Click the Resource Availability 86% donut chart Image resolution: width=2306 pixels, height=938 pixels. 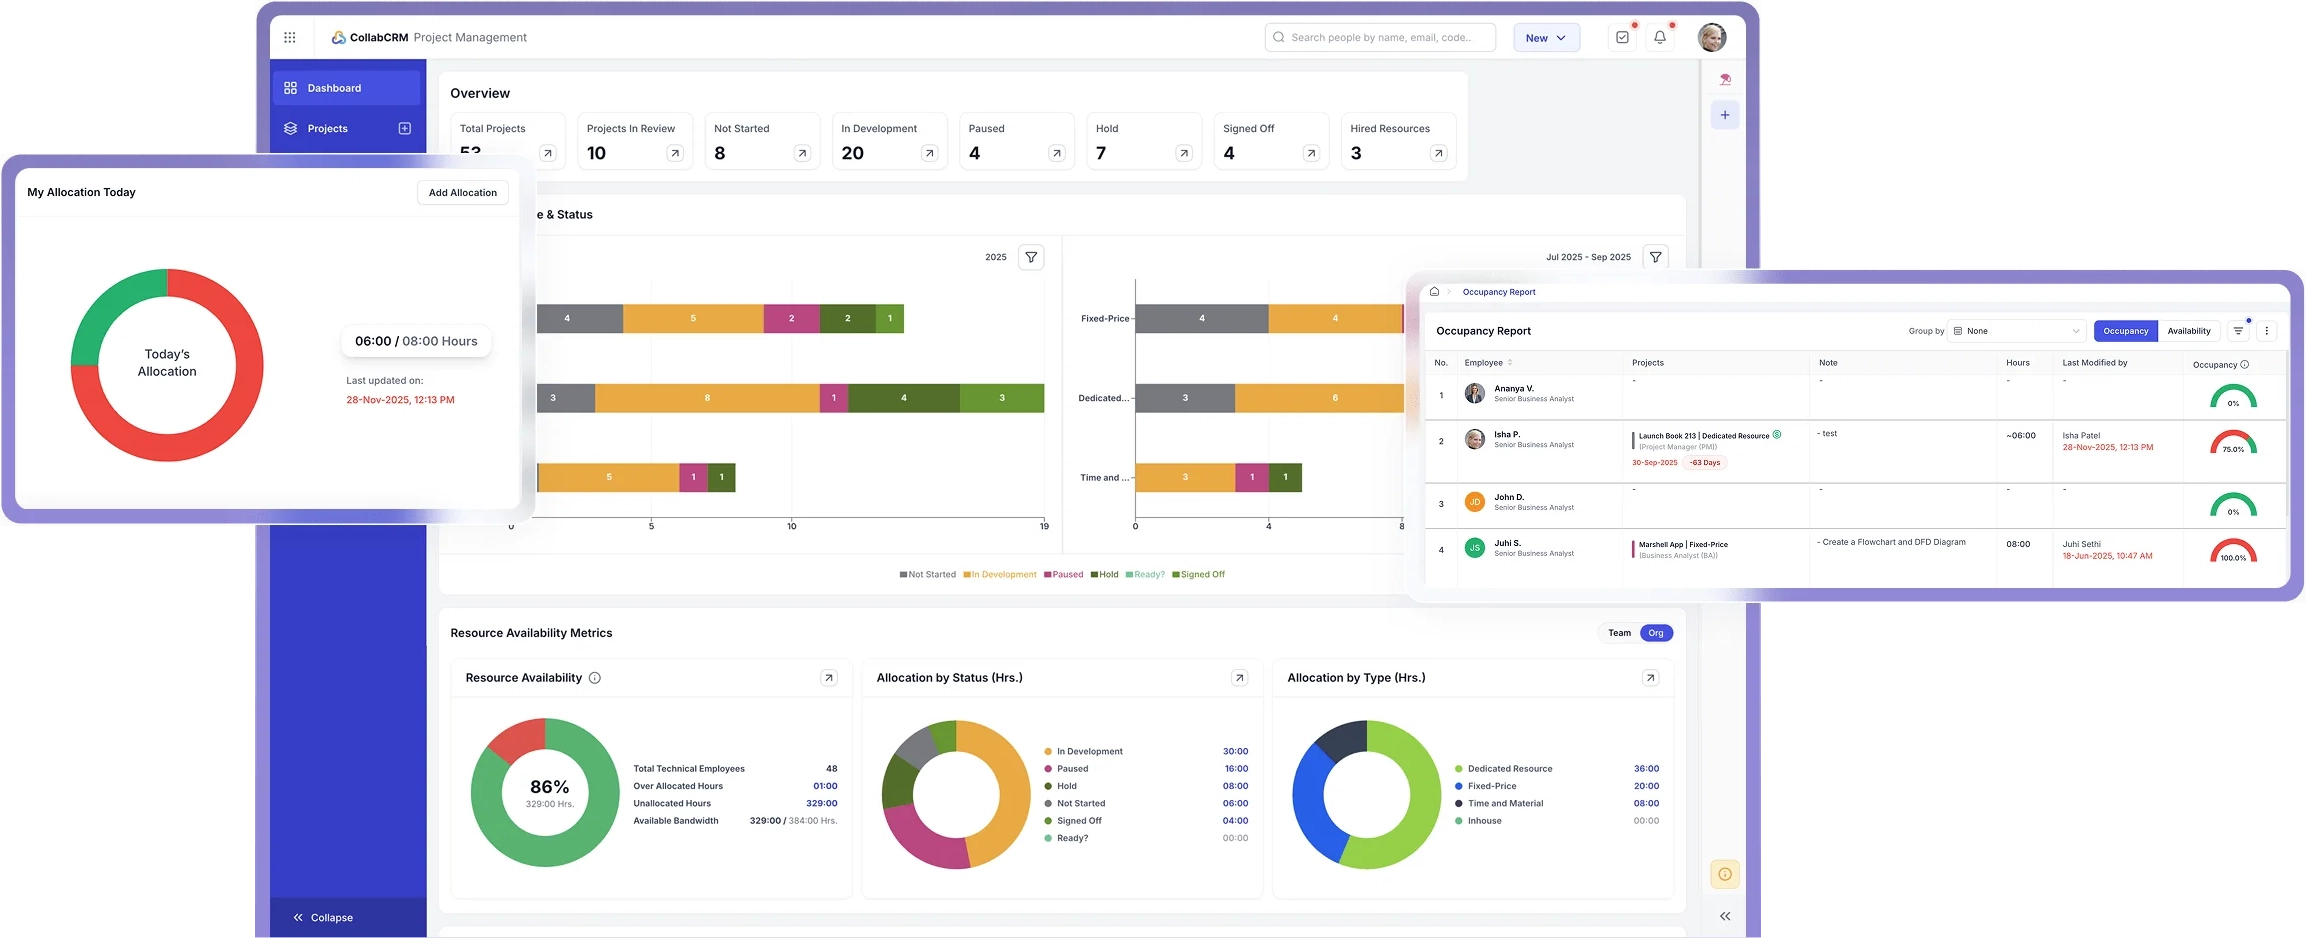pos(545,791)
